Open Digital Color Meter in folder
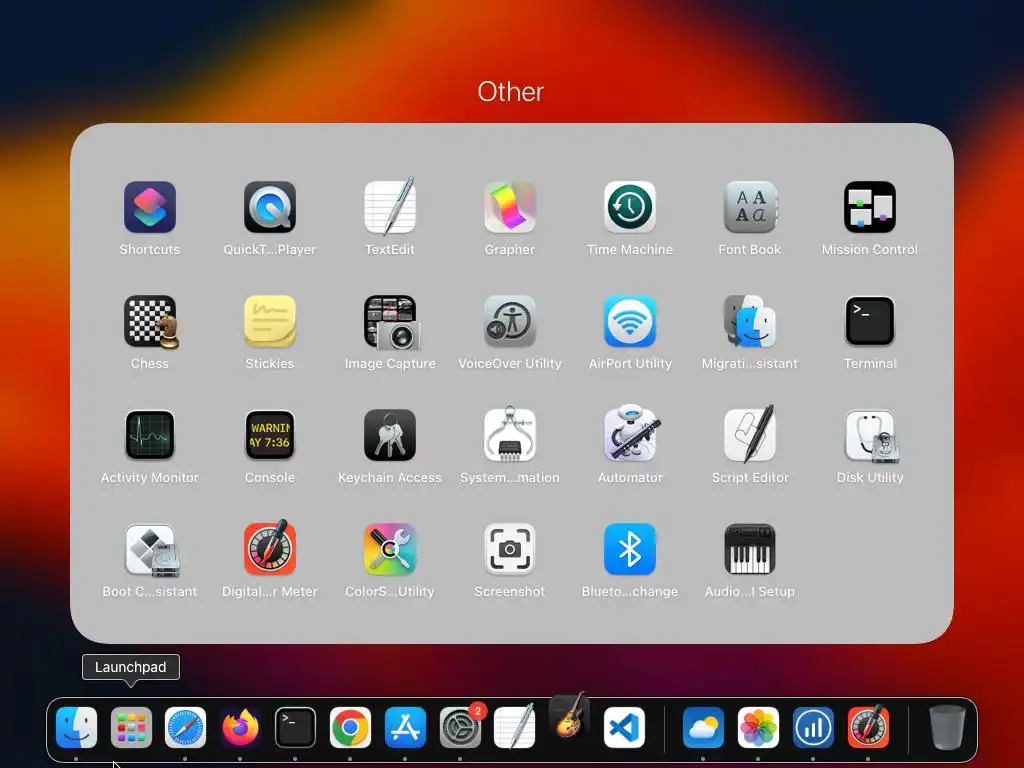Screen dimensions: 1024x768 point(270,548)
